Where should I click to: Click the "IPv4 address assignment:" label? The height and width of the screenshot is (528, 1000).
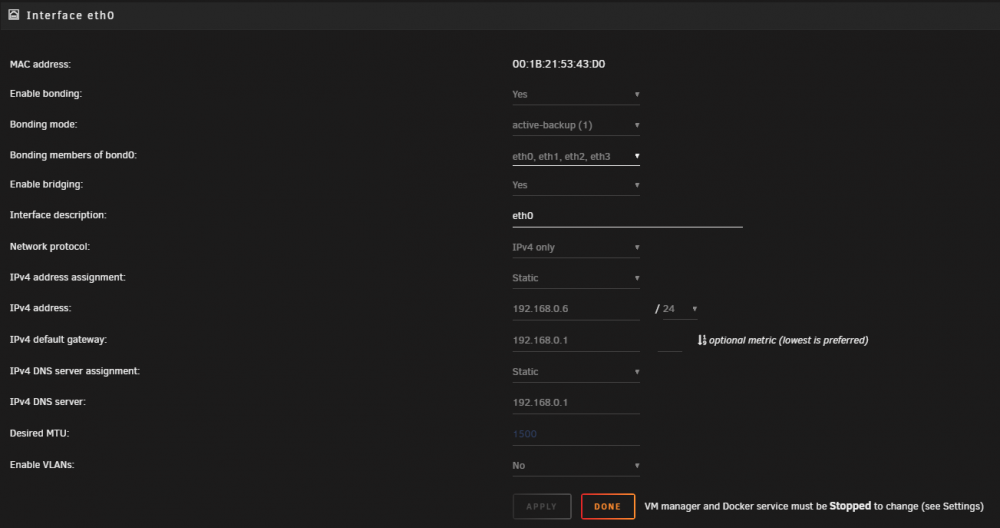coord(68,277)
